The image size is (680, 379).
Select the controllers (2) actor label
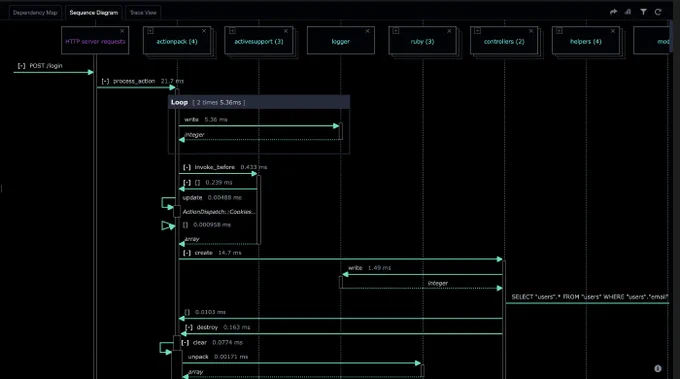(x=504, y=42)
